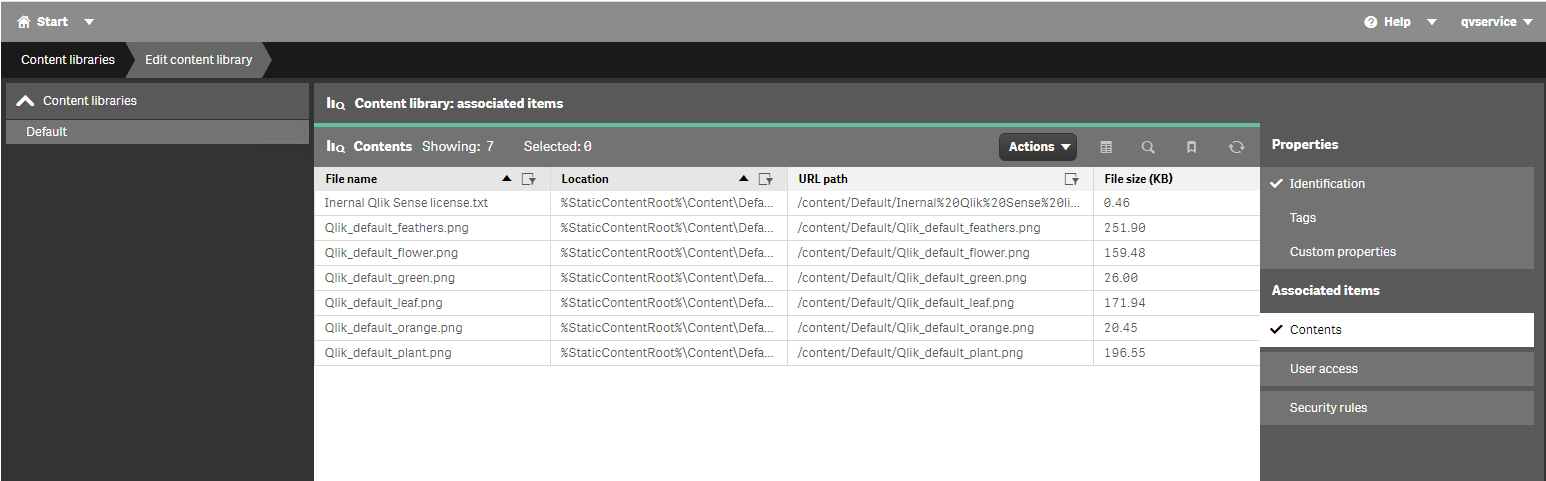
Task: Click the search magnifier icon
Action: [1148, 147]
